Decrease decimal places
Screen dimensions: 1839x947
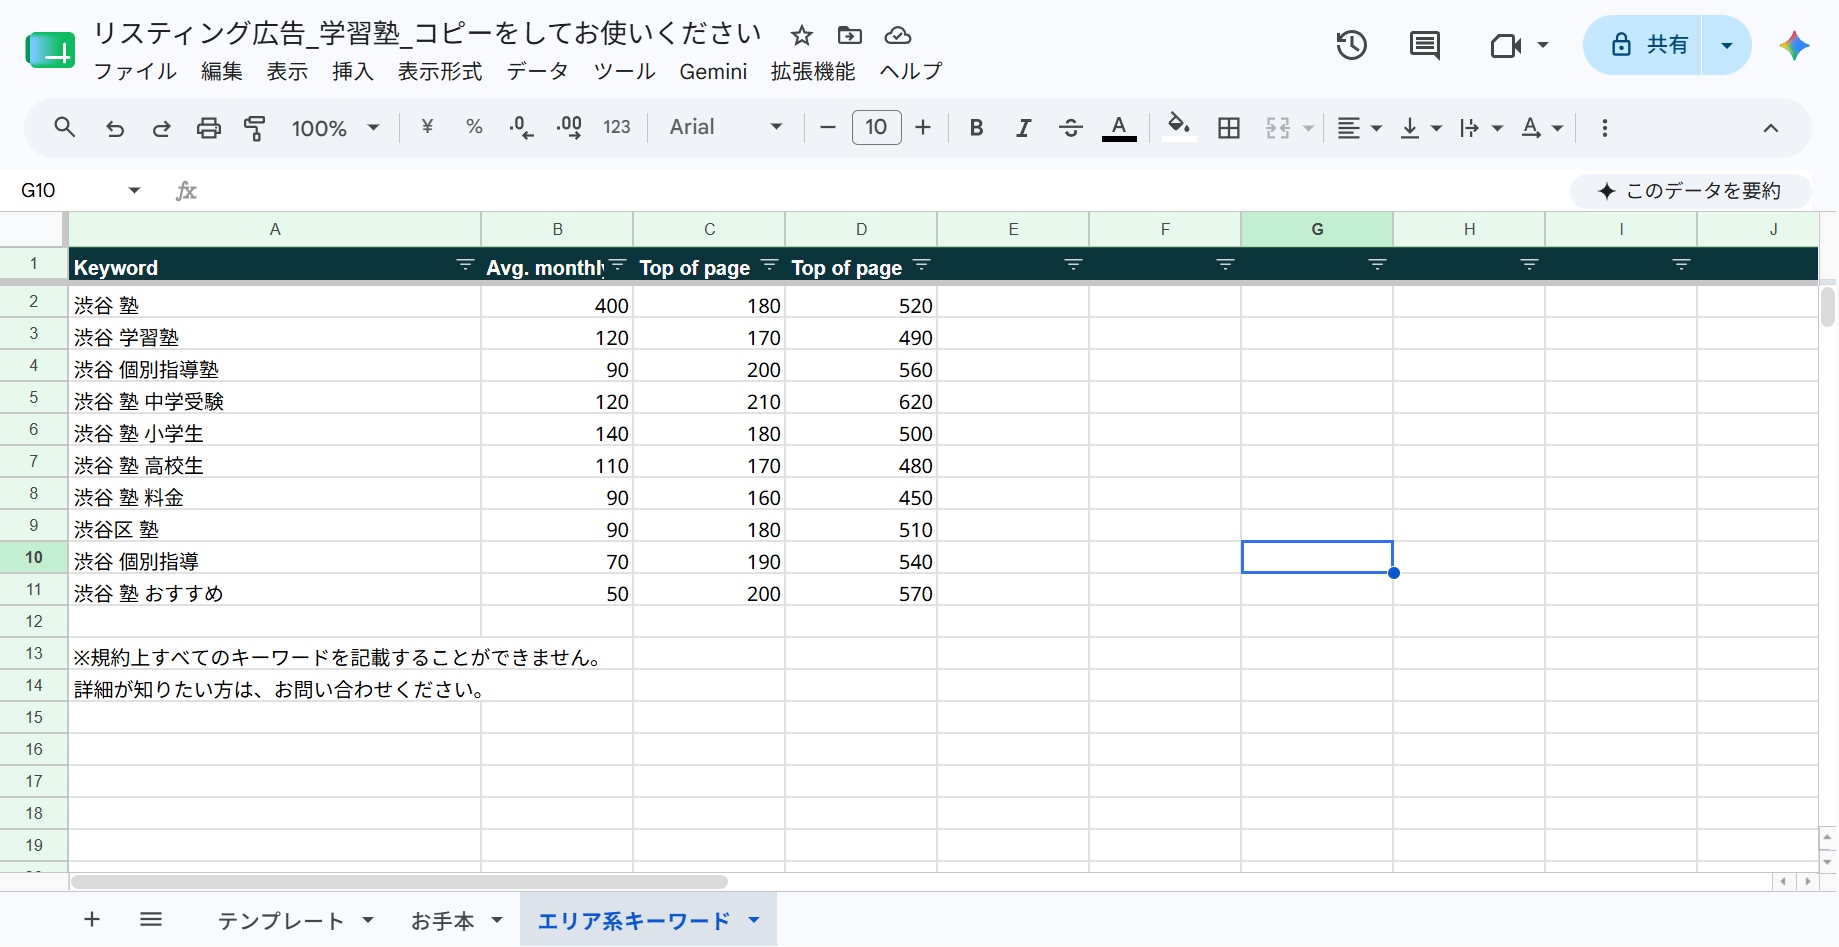[x=521, y=127]
